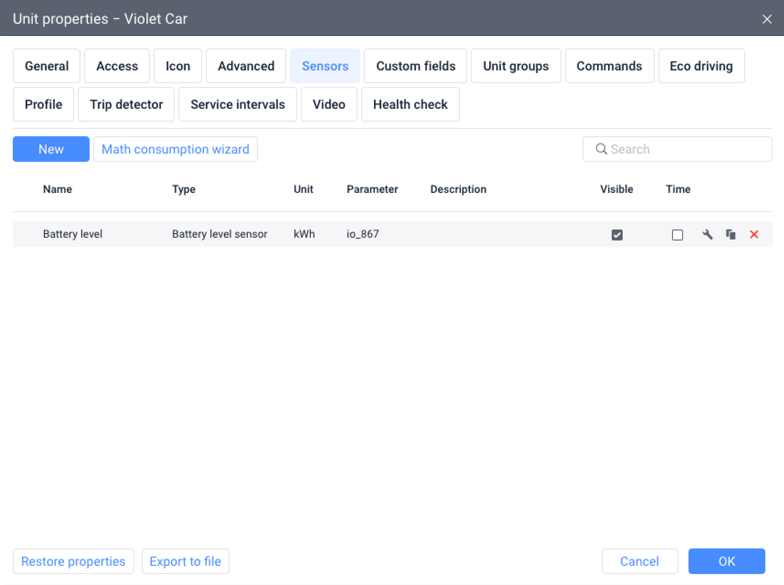The image size is (784, 585).
Task: Delete Battery level sensor with red X icon
Action: point(754,235)
